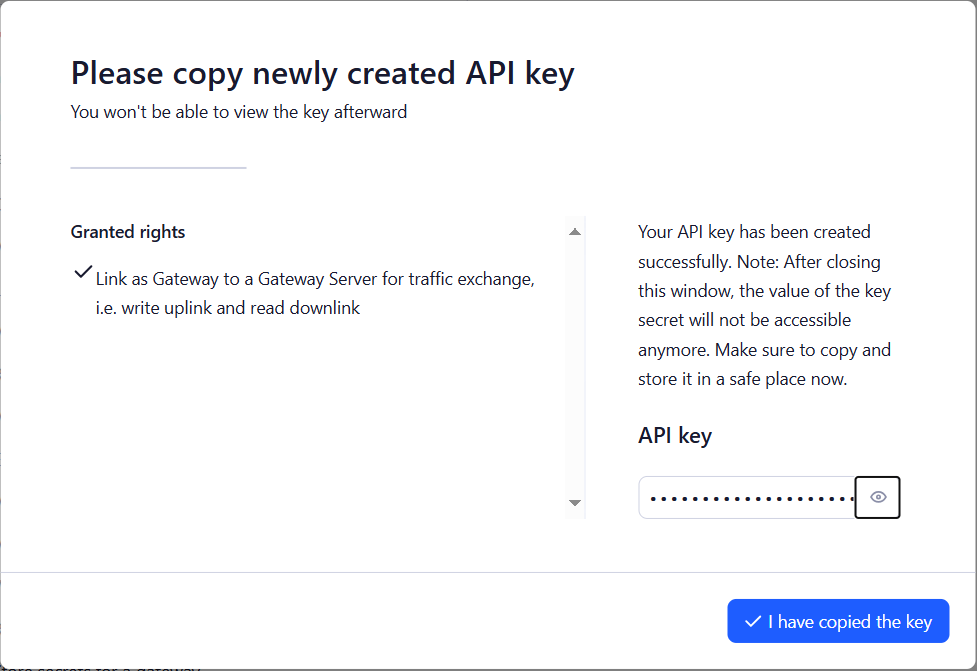
Task: Select the 'Granted rights' heading
Action: click(x=128, y=232)
